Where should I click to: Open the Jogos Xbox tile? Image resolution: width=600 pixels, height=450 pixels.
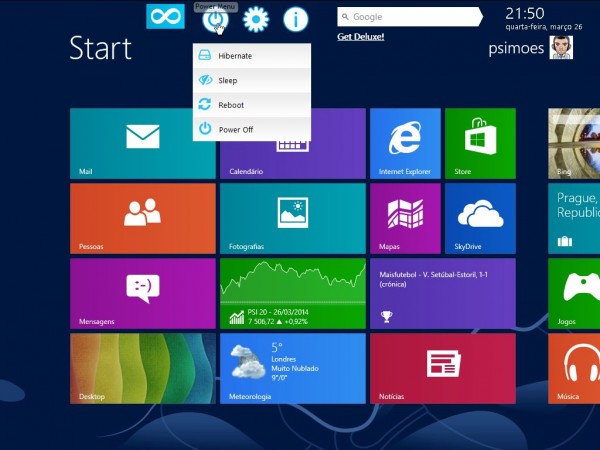point(574,293)
